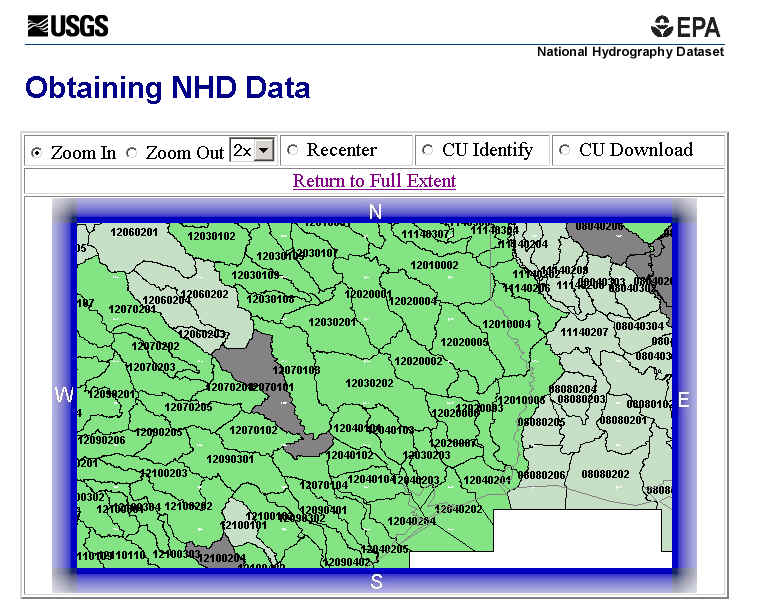Pan map west using W marker
Image resolution: width=762 pixels, height=608 pixels.
pos(64,396)
